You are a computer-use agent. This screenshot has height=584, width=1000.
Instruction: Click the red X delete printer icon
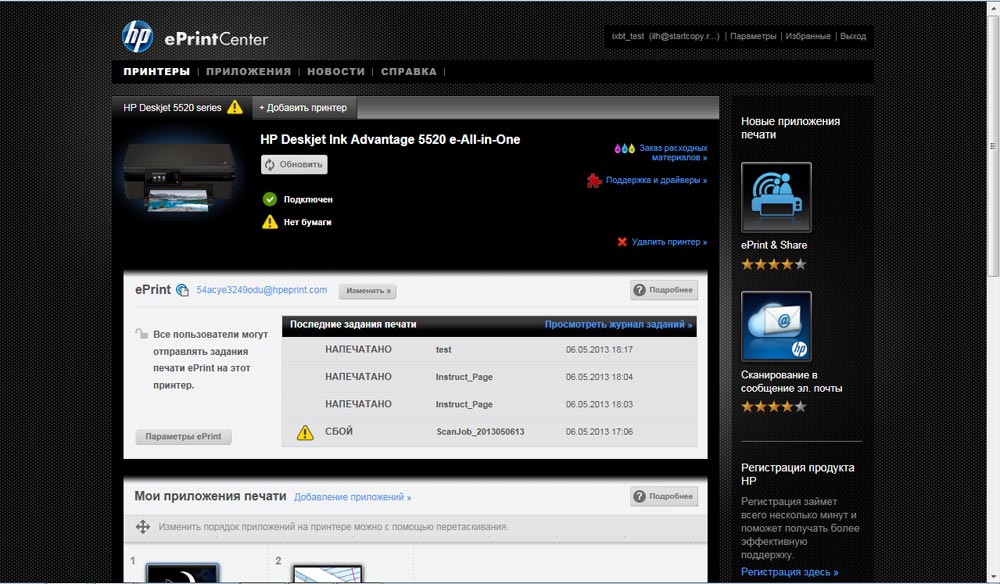tap(622, 242)
